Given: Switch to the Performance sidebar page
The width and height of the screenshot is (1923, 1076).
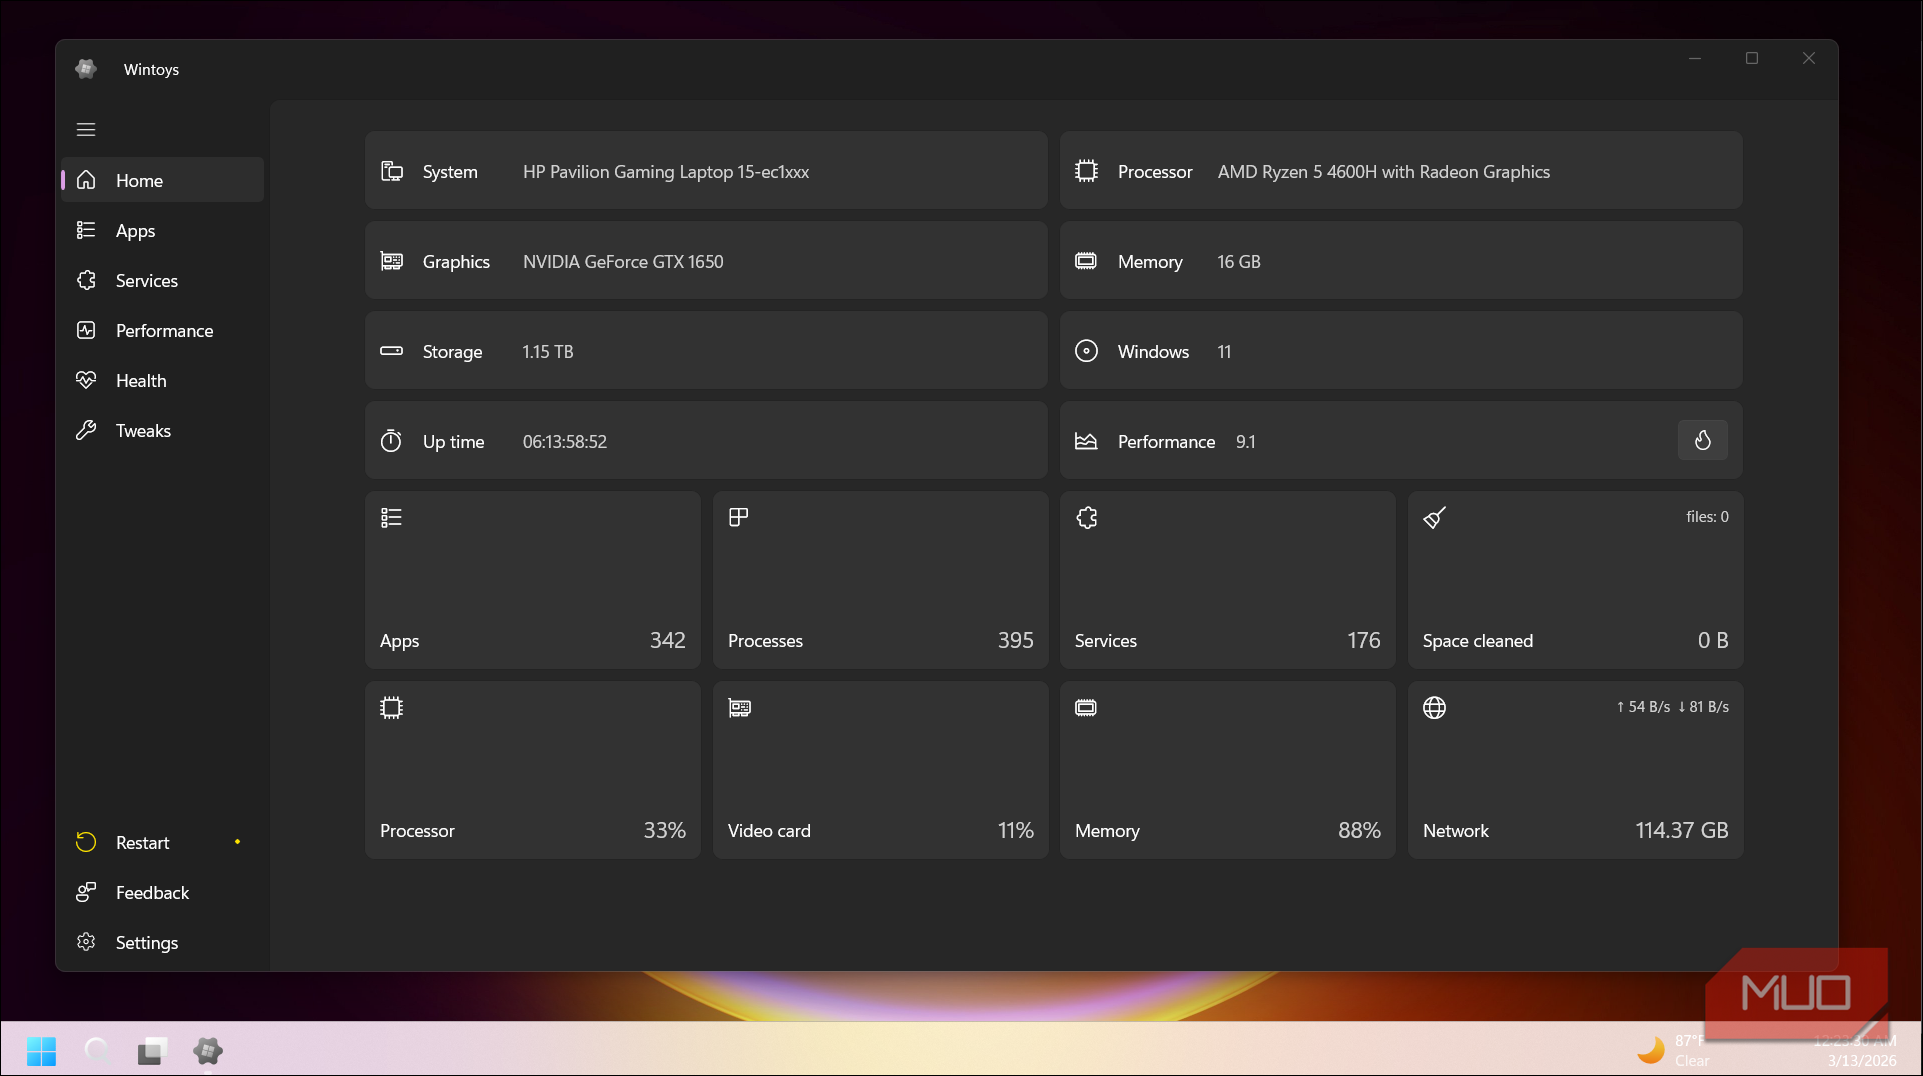Looking at the screenshot, I should tap(162, 330).
